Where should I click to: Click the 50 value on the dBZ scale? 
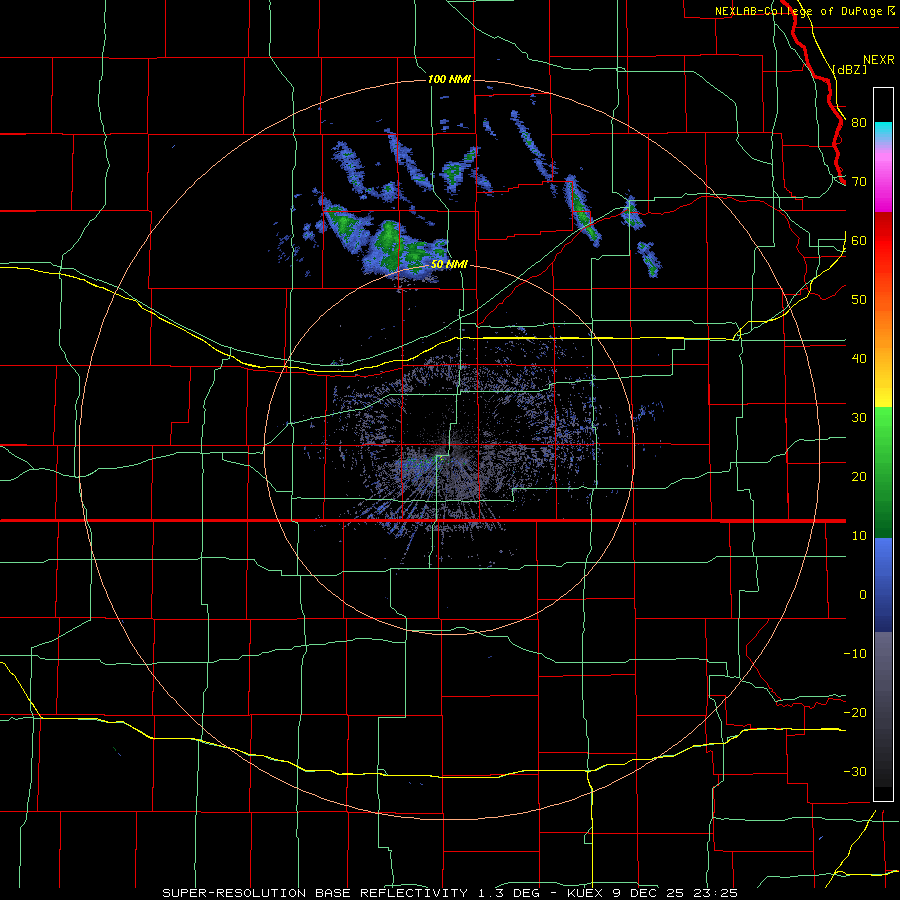click(859, 300)
